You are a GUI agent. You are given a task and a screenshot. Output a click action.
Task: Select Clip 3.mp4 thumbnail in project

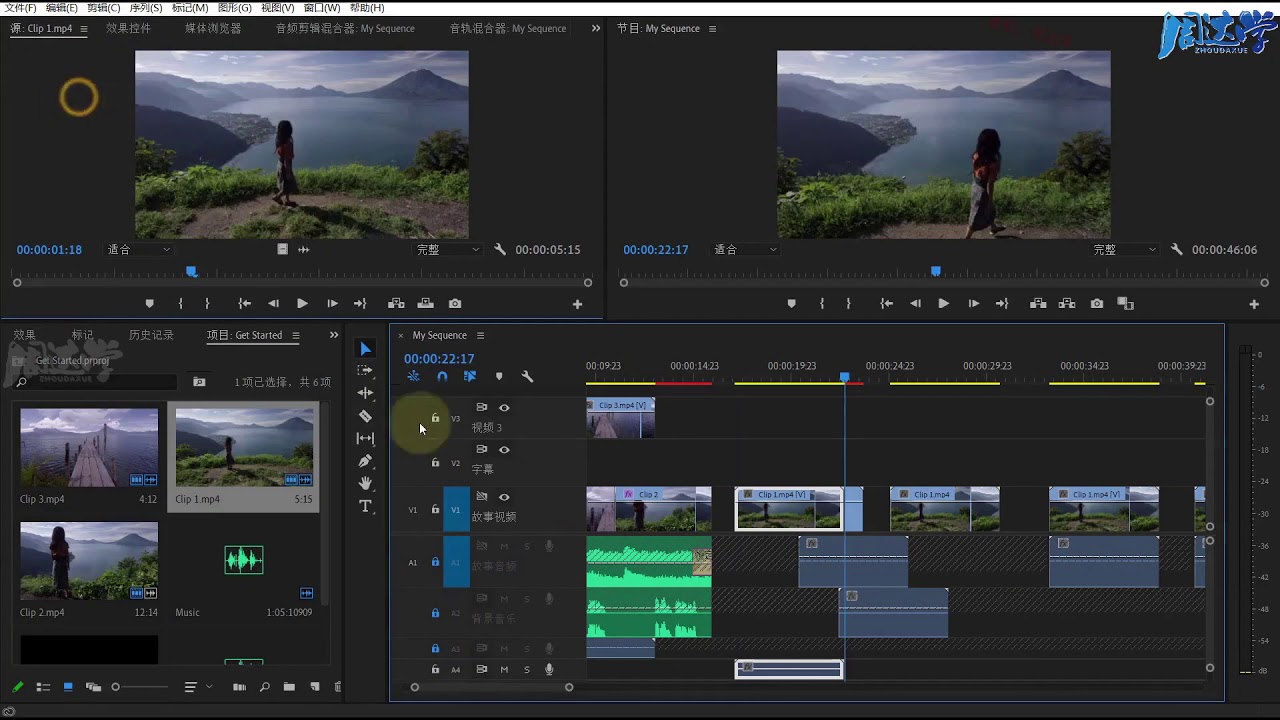89,447
